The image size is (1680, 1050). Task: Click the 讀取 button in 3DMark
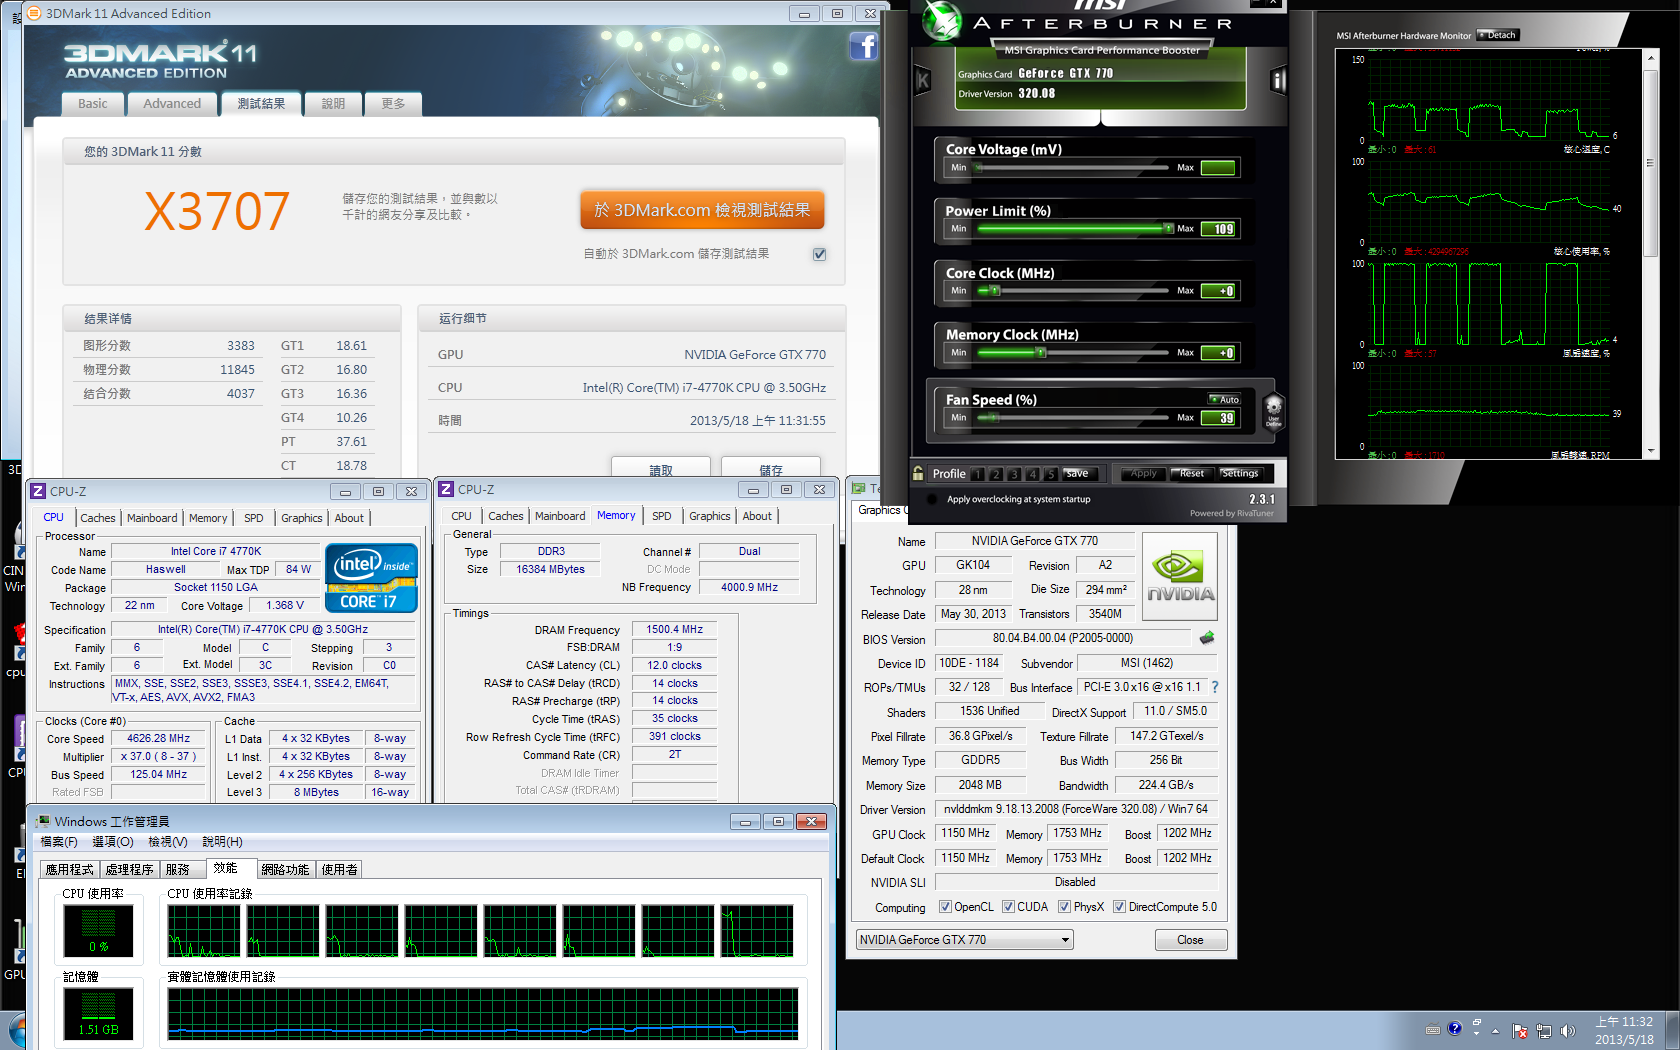661,468
